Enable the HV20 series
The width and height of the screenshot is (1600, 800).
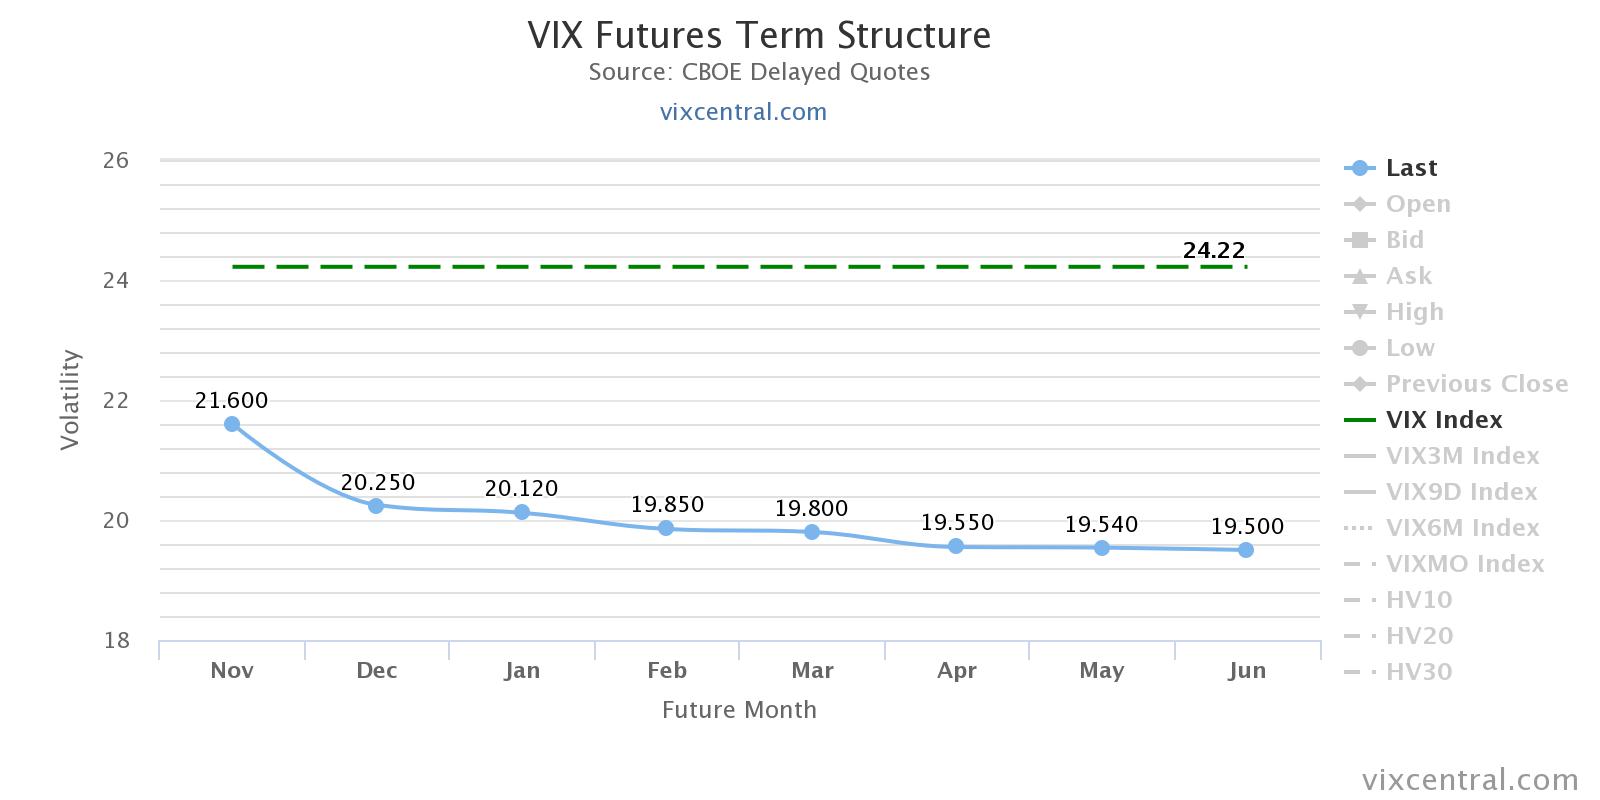[1418, 636]
